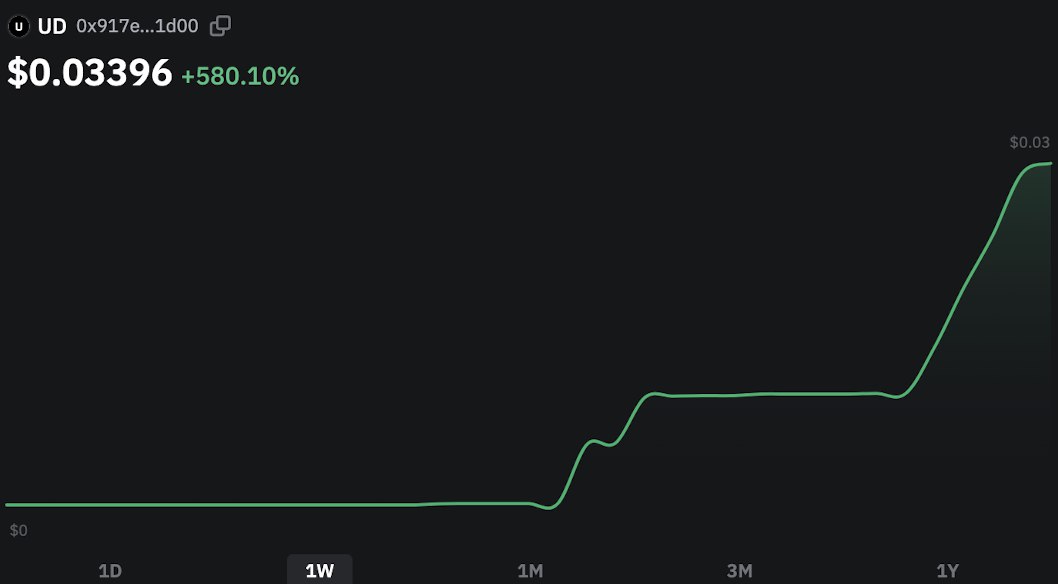This screenshot has height=584, width=1058.
Task: Switch chart to 1M range
Action: point(530,571)
